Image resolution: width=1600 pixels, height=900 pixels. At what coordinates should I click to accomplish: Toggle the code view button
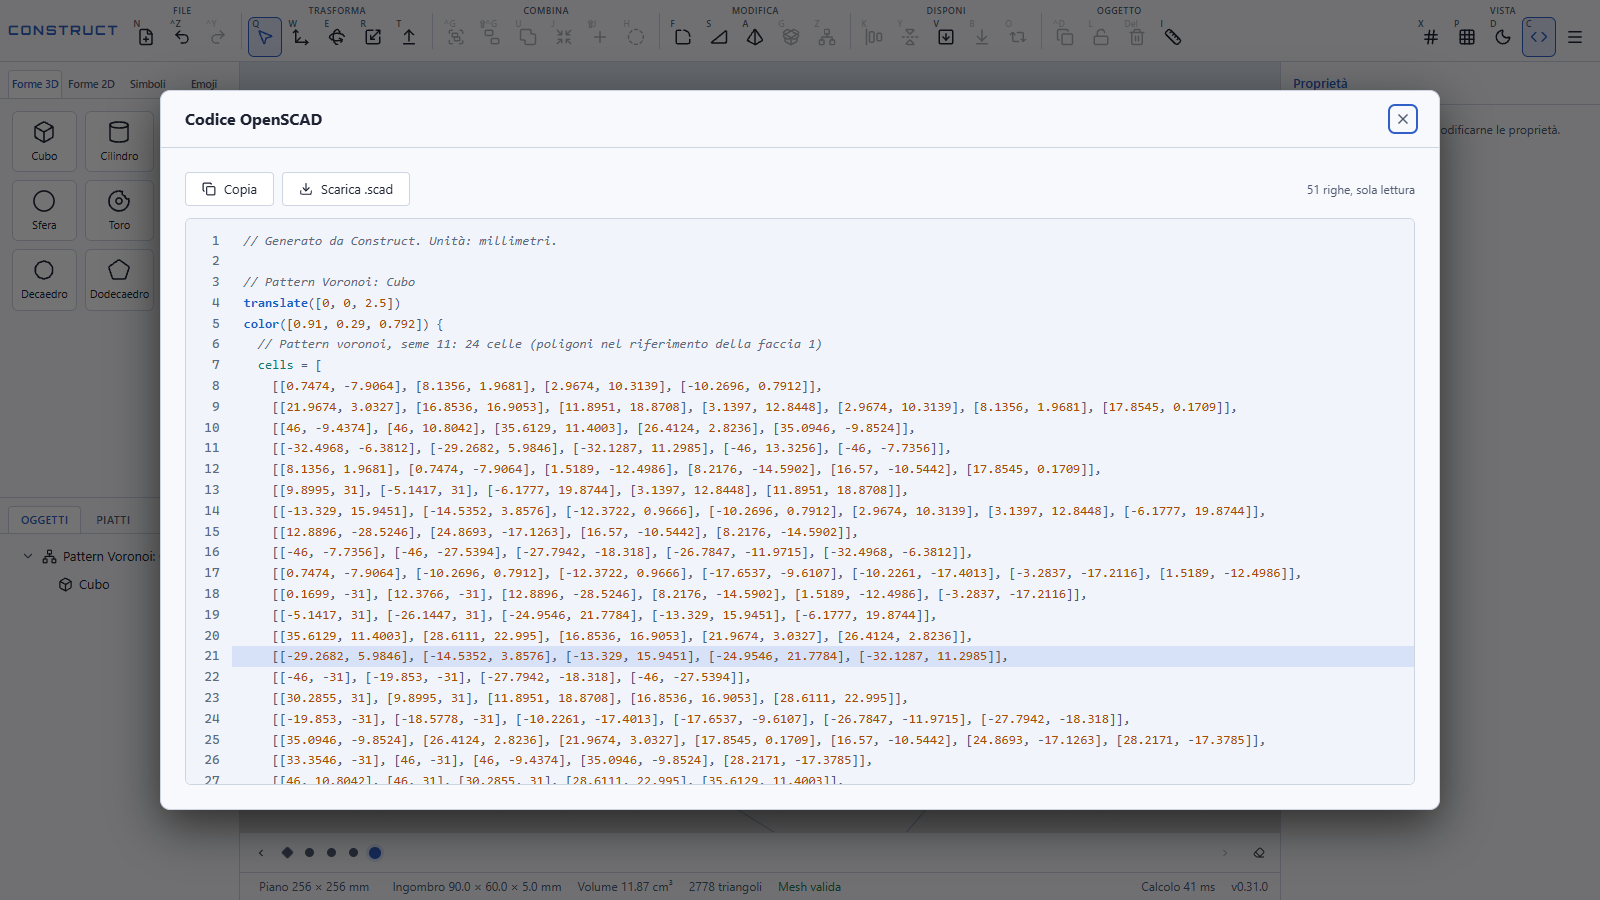(x=1539, y=37)
